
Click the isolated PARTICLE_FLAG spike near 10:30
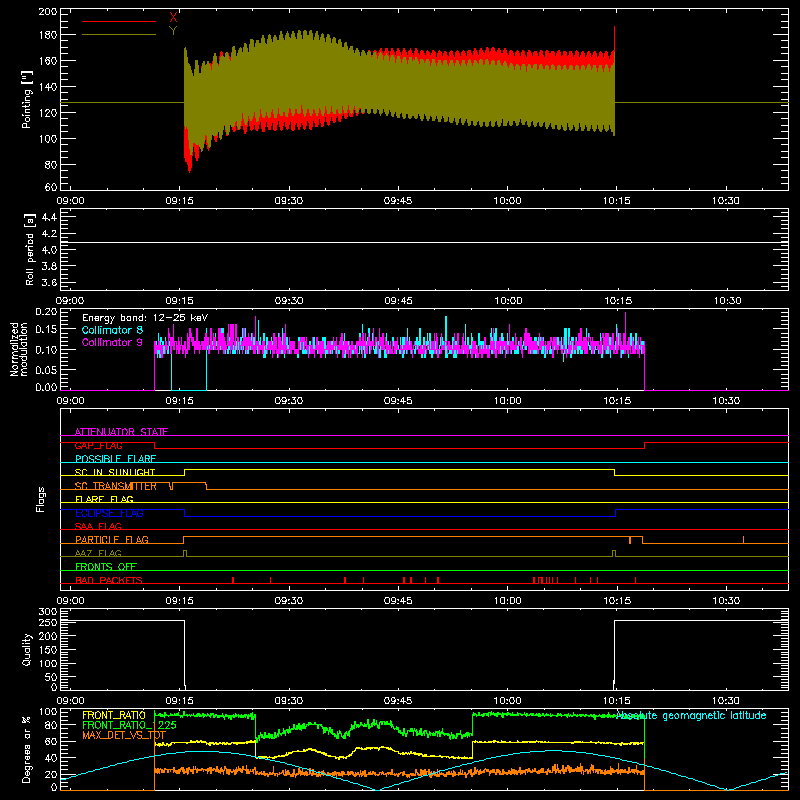(743, 539)
